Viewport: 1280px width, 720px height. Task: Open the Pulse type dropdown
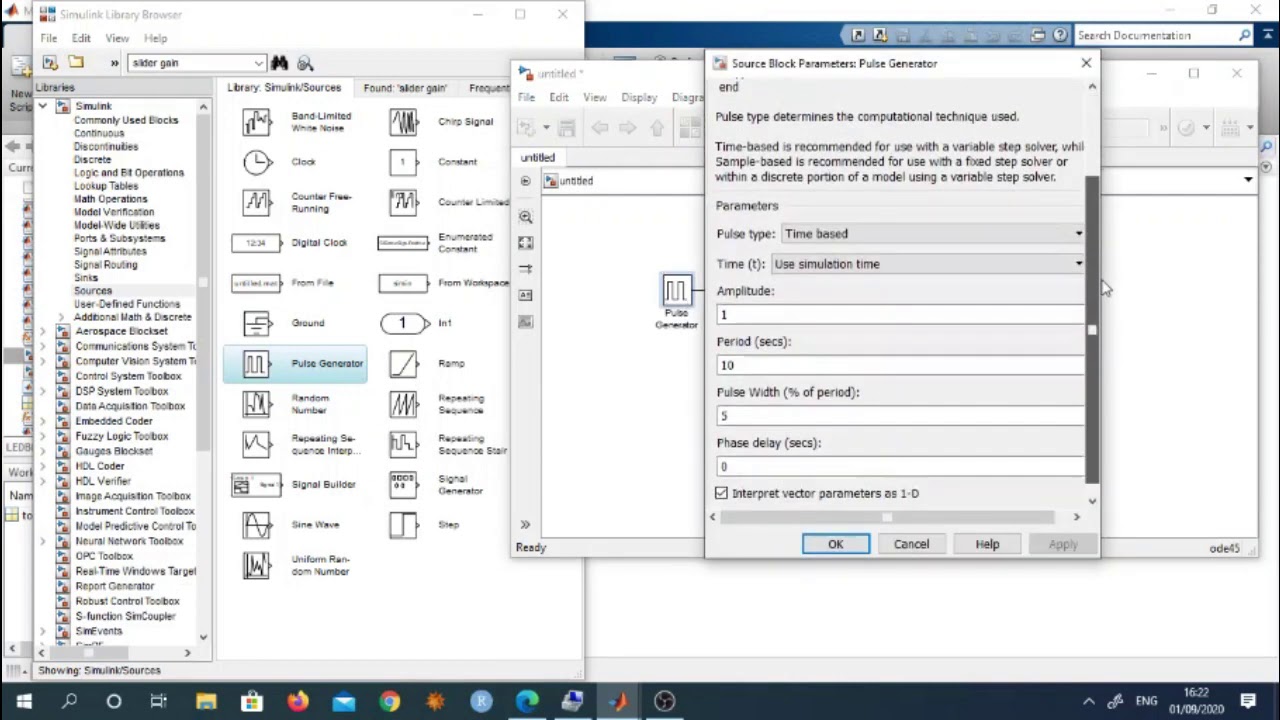tap(932, 234)
